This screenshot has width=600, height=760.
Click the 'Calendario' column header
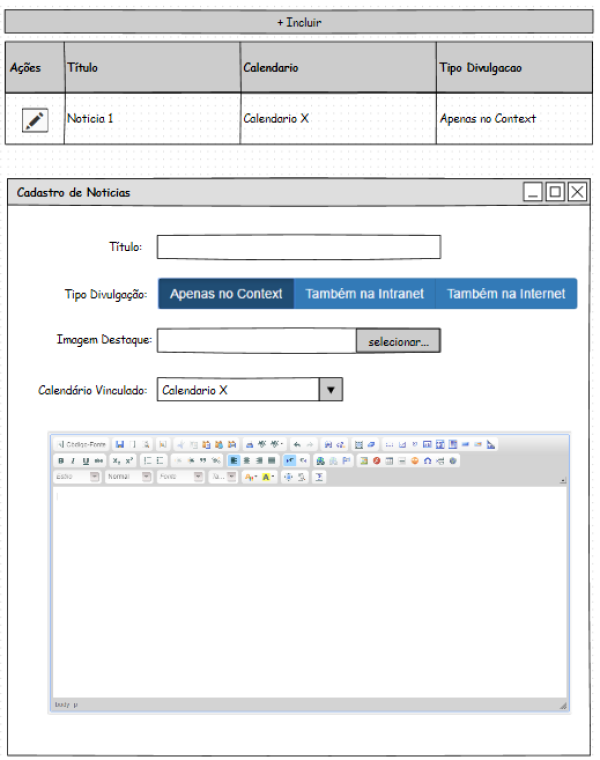click(338, 68)
